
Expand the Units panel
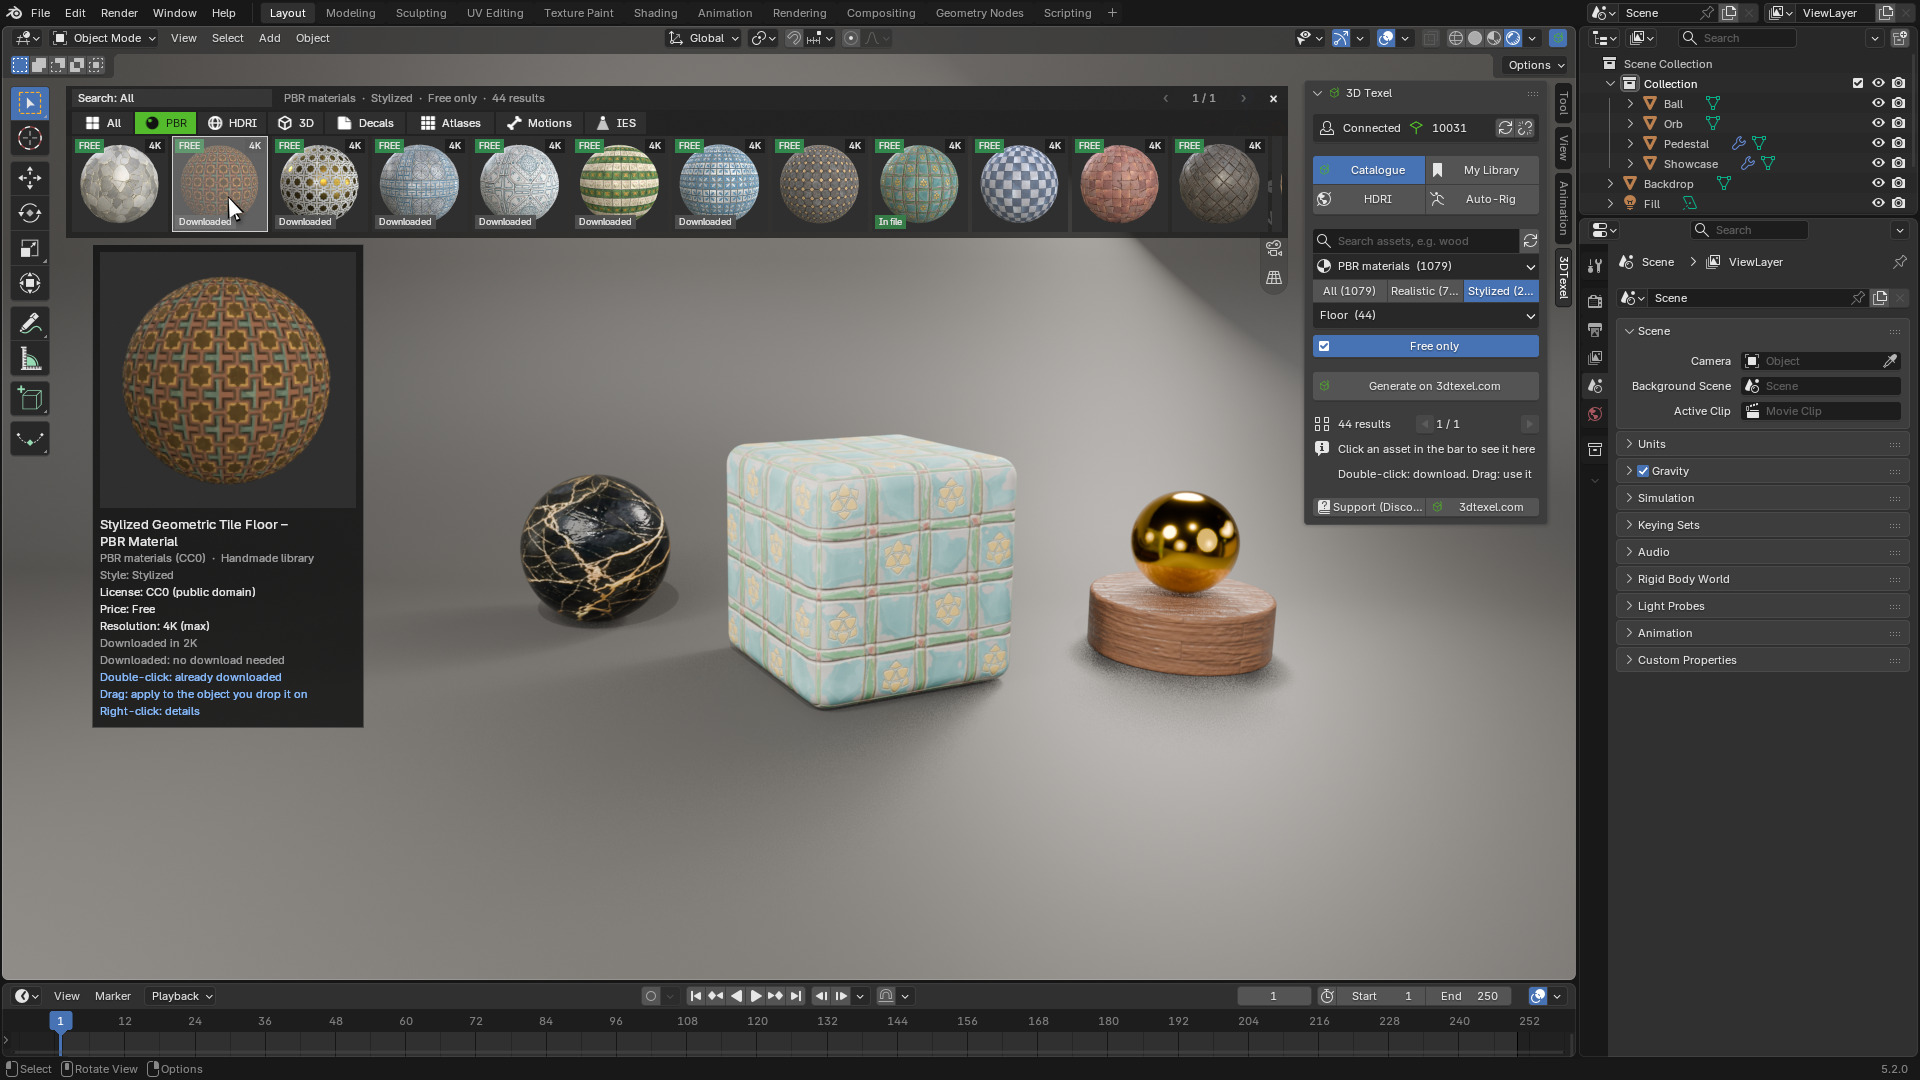point(1762,444)
